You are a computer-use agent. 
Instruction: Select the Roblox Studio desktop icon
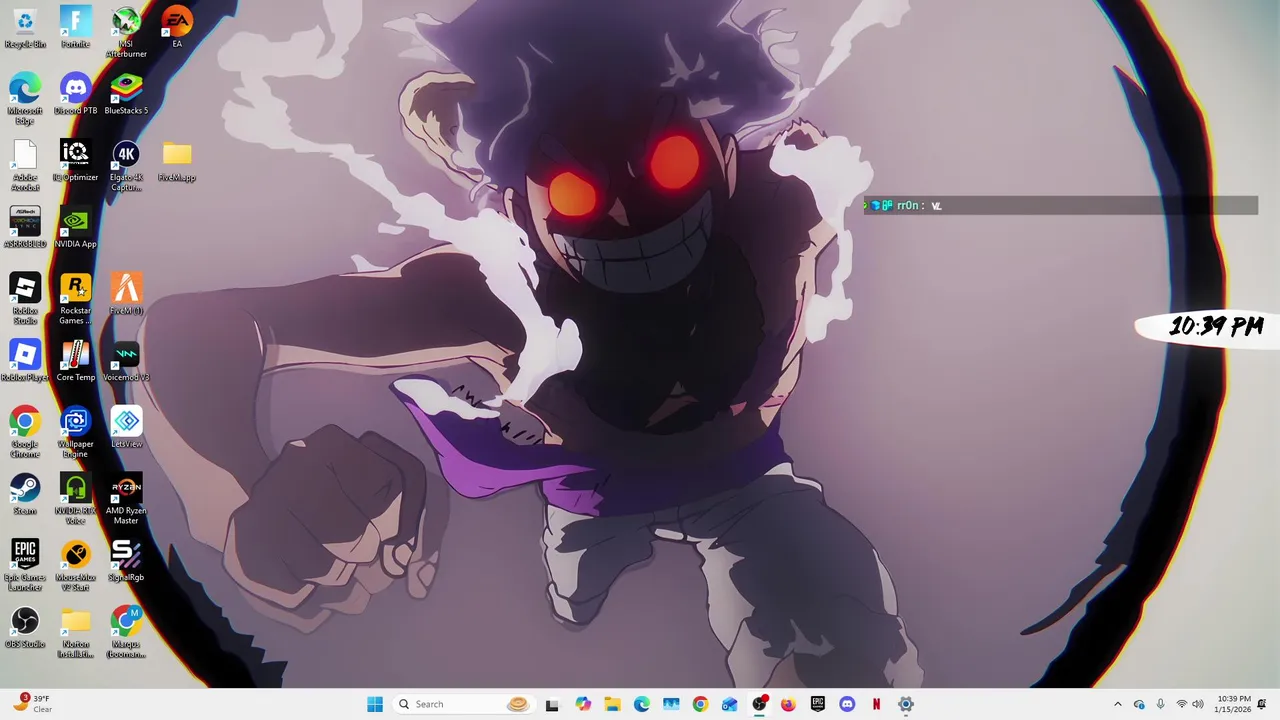coord(25,299)
